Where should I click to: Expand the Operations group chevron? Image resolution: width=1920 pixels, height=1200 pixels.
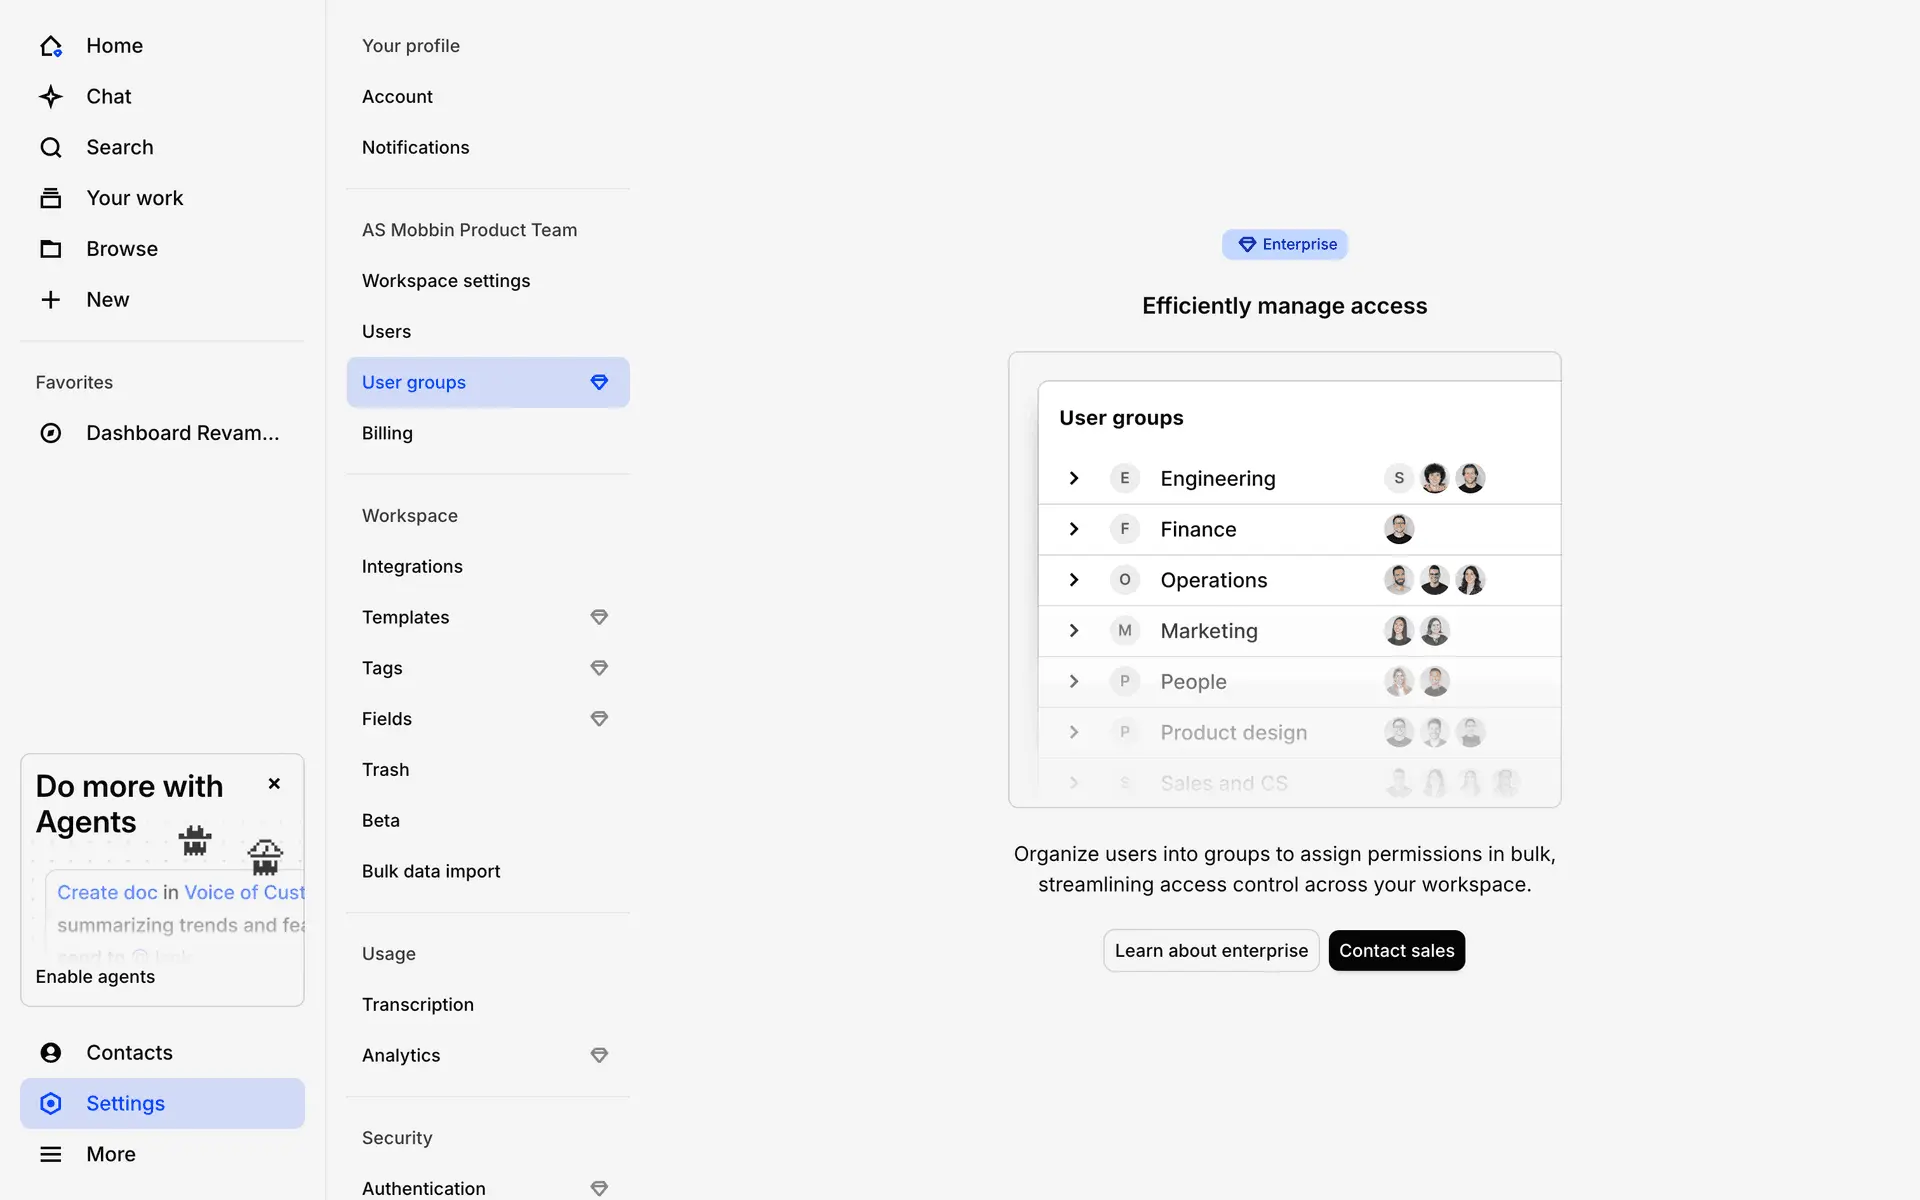pyautogui.click(x=1074, y=580)
